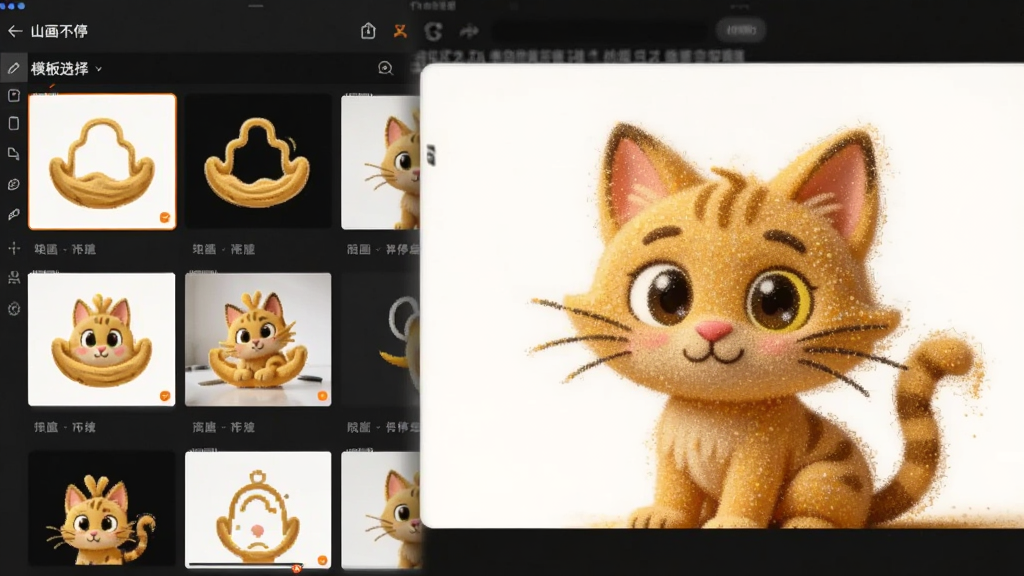The image size is (1024, 576).
Task: Select the slanted marker icon in sidebar
Action: (14, 214)
